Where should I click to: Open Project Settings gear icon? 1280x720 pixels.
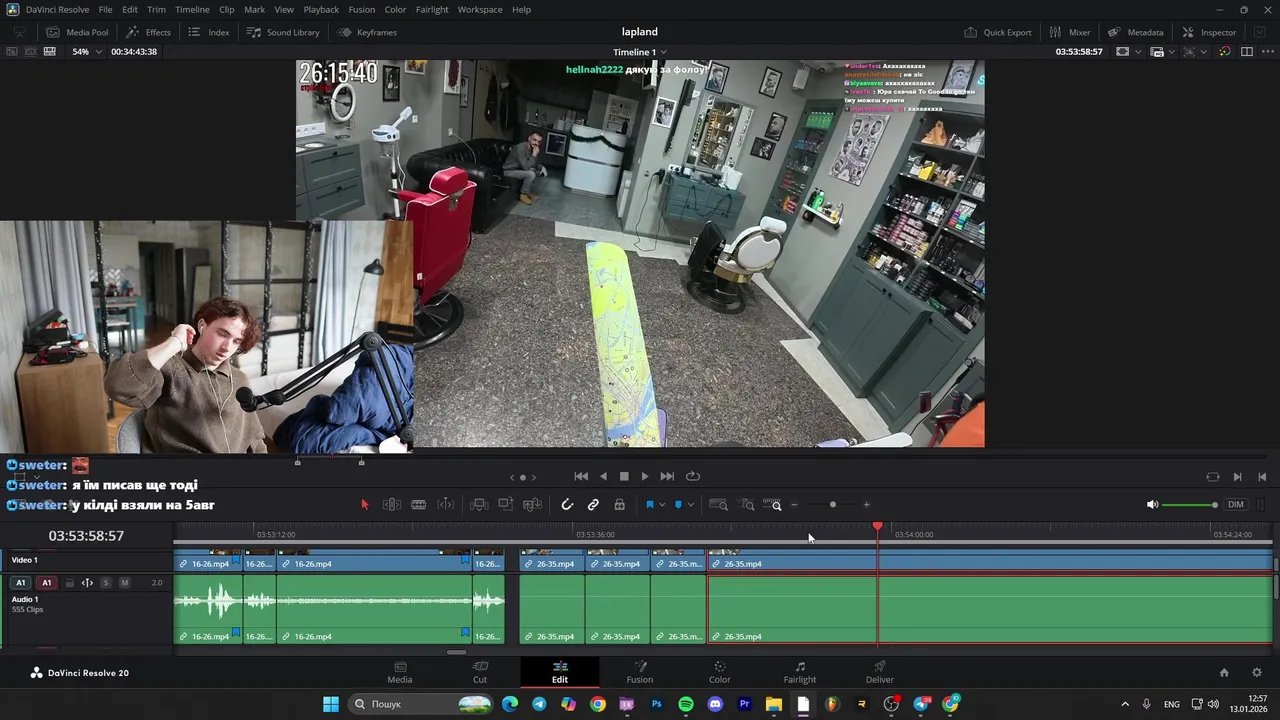coord(1257,673)
